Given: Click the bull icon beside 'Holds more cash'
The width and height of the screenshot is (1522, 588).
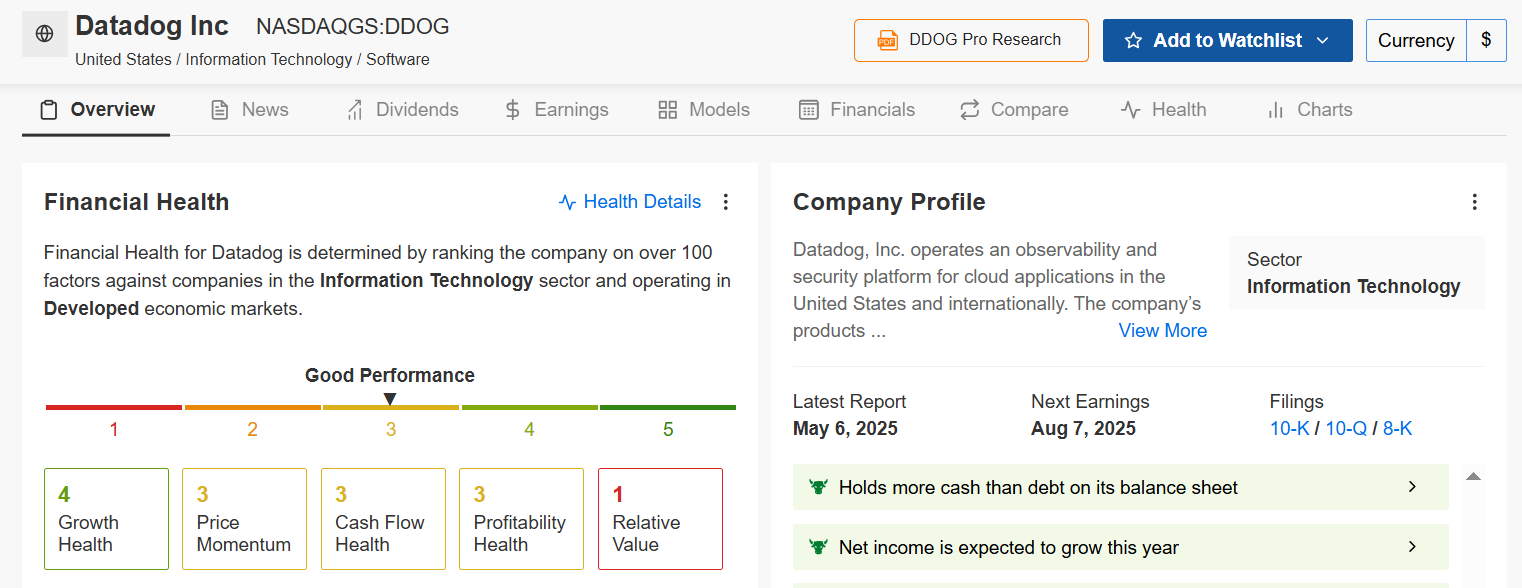Looking at the screenshot, I should [x=819, y=487].
